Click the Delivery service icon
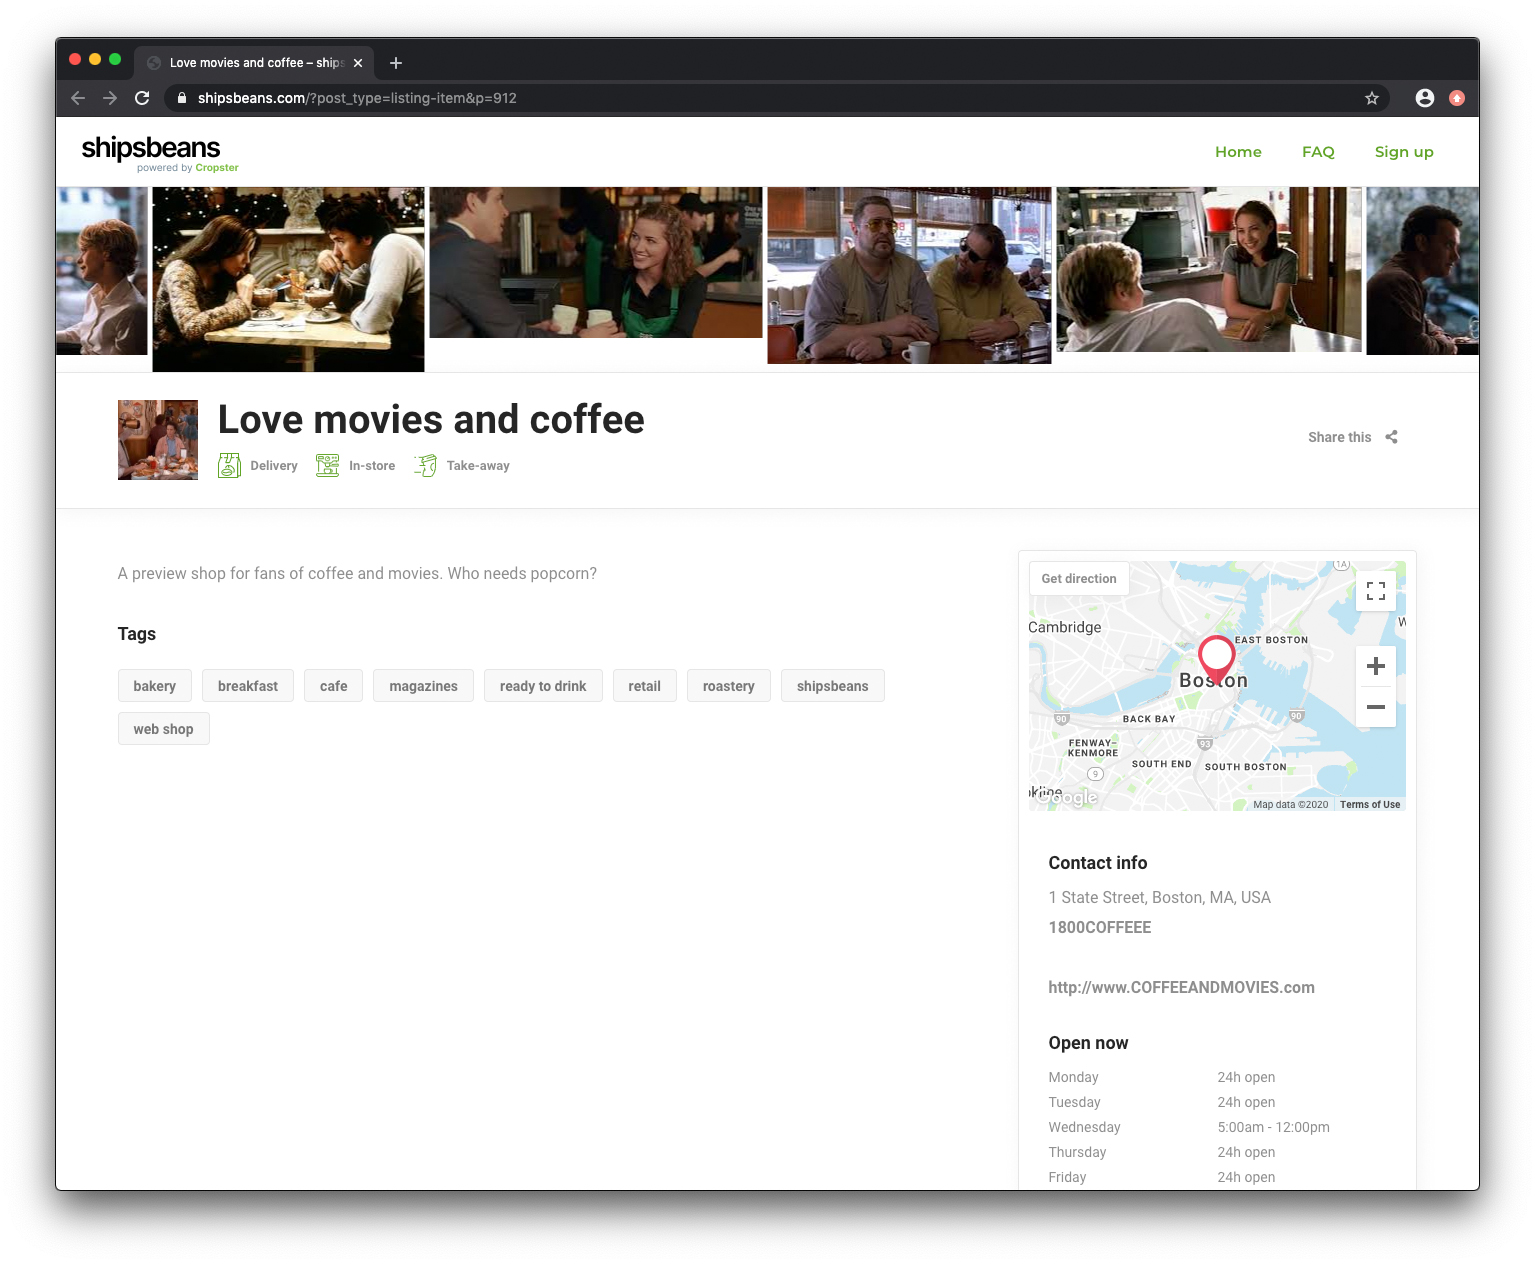The height and width of the screenshot is (1264, 1535). coord(229,465)
